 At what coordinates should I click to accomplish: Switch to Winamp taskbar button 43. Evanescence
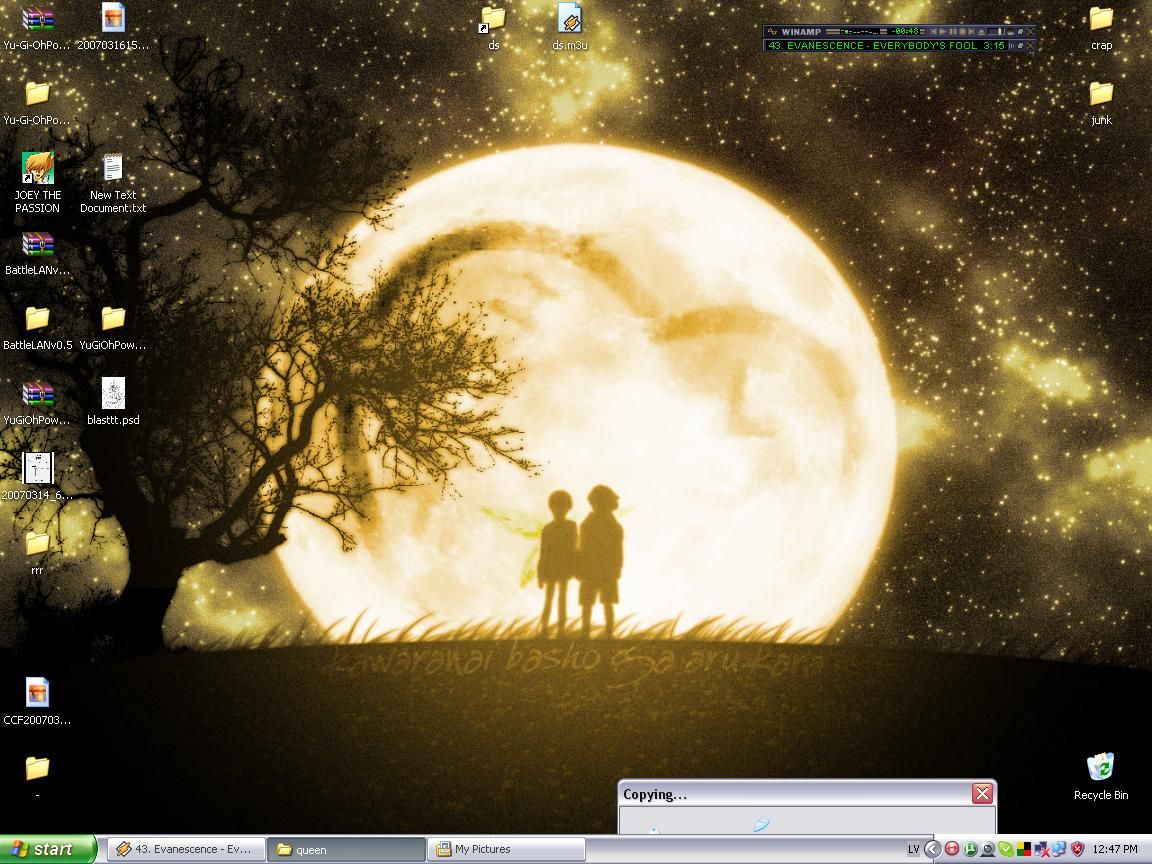pyautogui.click(x=186, y=849)
